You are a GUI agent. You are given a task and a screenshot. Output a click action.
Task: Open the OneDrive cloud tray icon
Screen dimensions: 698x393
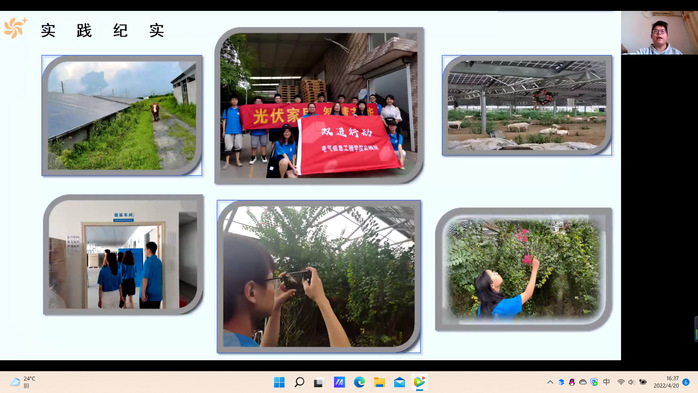583,382
